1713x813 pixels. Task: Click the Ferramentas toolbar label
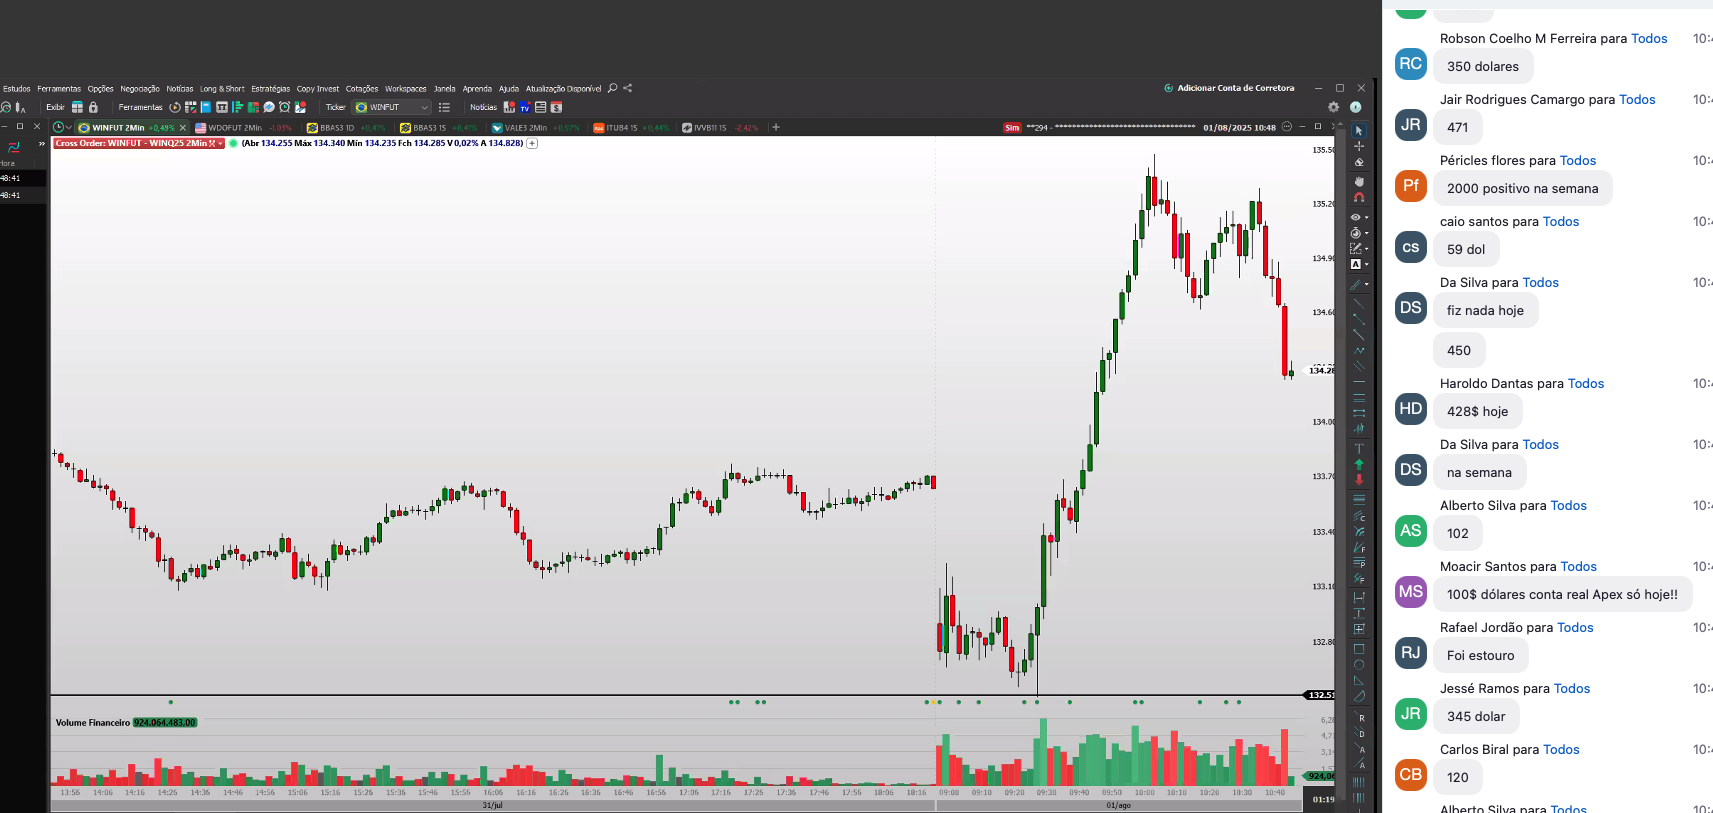[x=140, y=107]
